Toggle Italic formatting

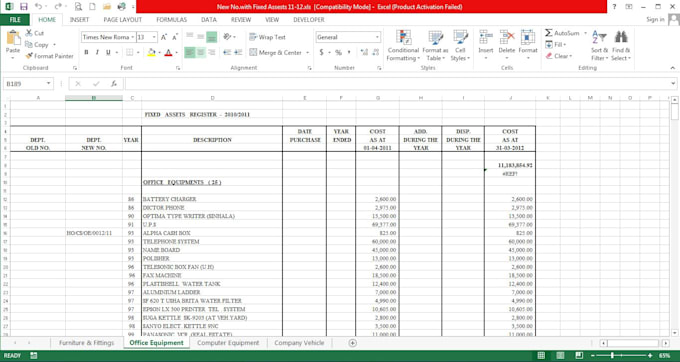click(x=97, y=52)
